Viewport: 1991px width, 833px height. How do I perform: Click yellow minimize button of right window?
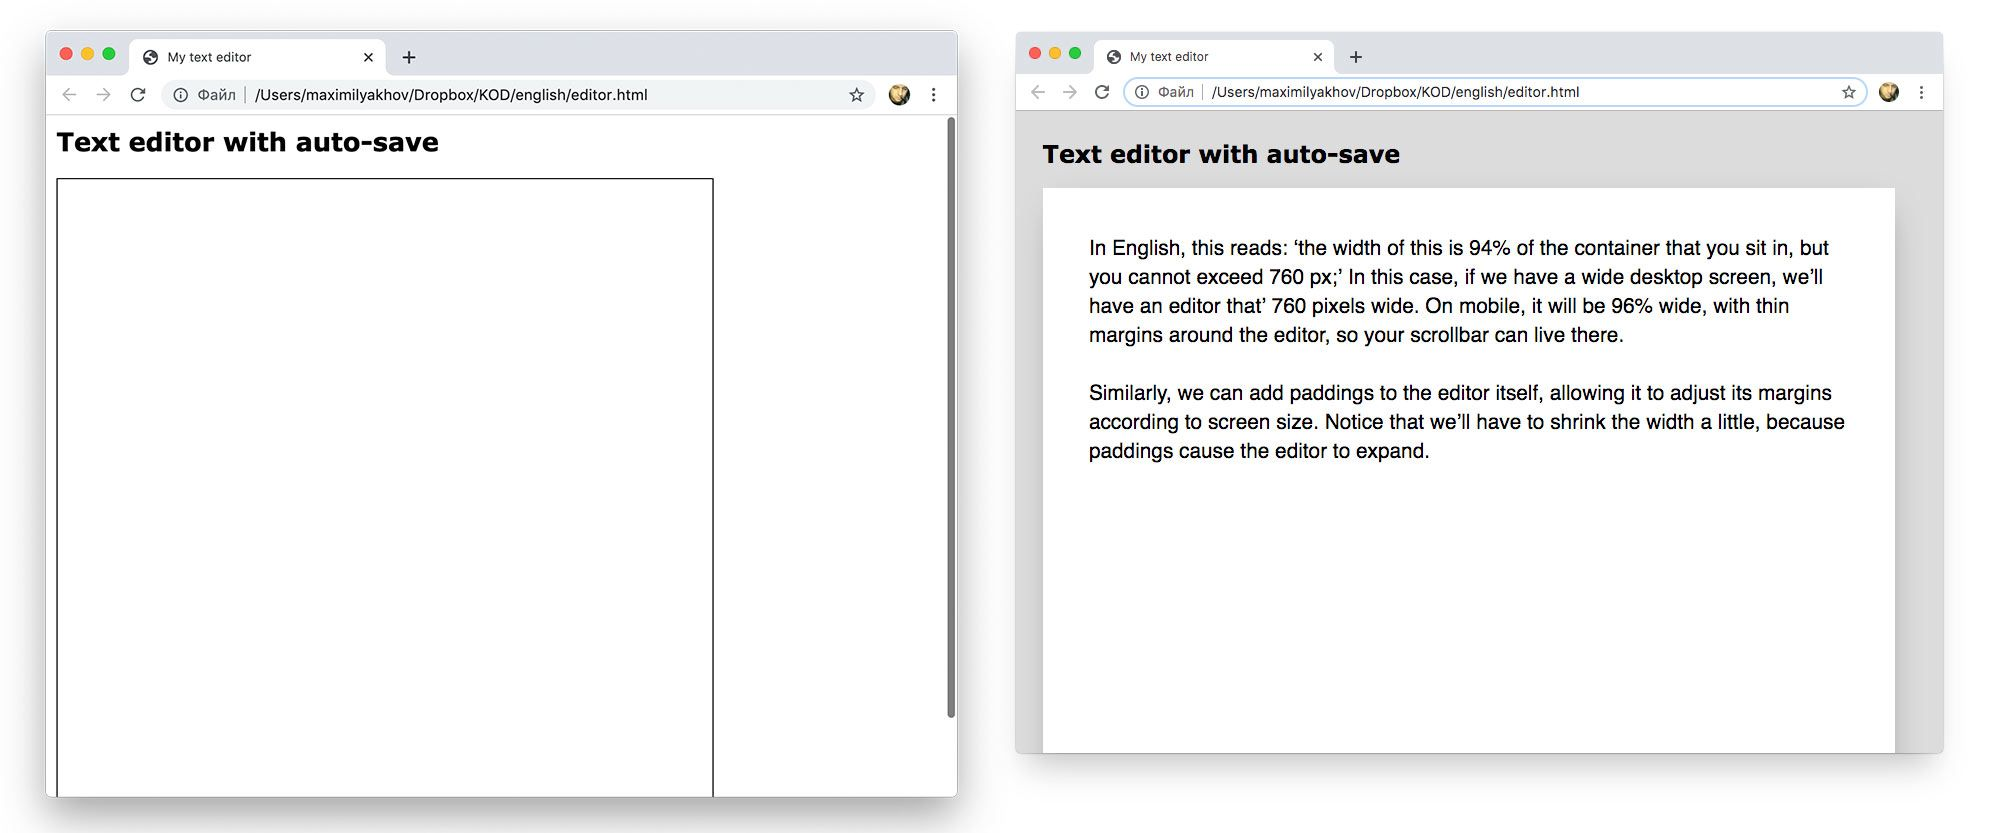click(1055, 53)
